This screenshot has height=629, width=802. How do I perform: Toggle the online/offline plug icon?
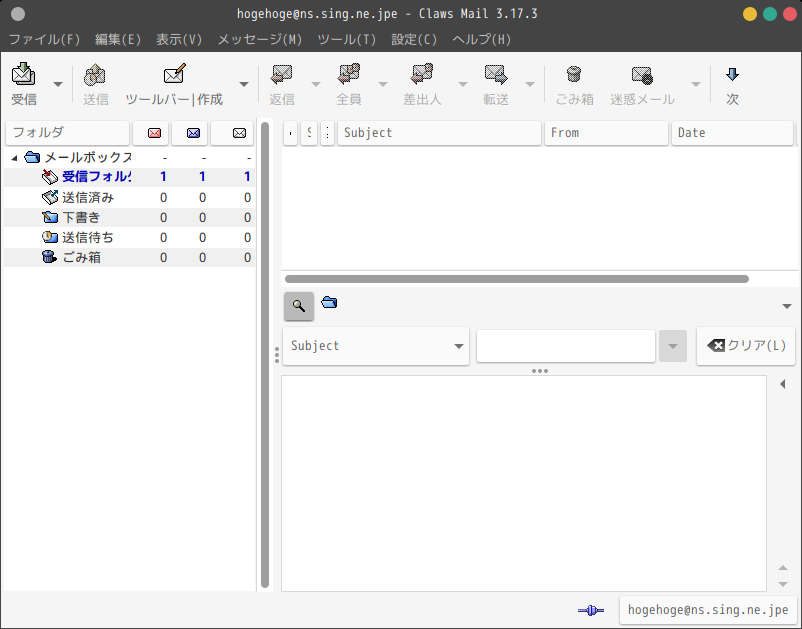point(591,610)
